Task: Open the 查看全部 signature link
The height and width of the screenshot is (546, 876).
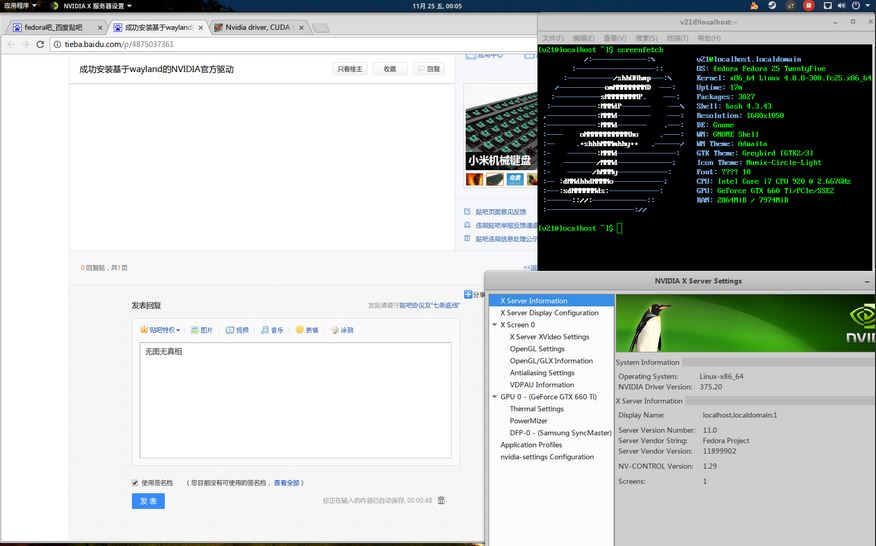Action: coord(287,483)
